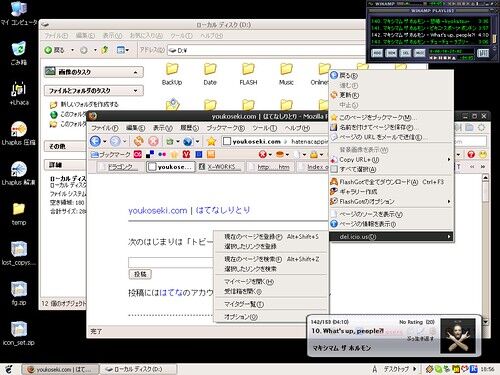
Task: Choose View Page Info in the context menu
Action: (x=391, y=224)
